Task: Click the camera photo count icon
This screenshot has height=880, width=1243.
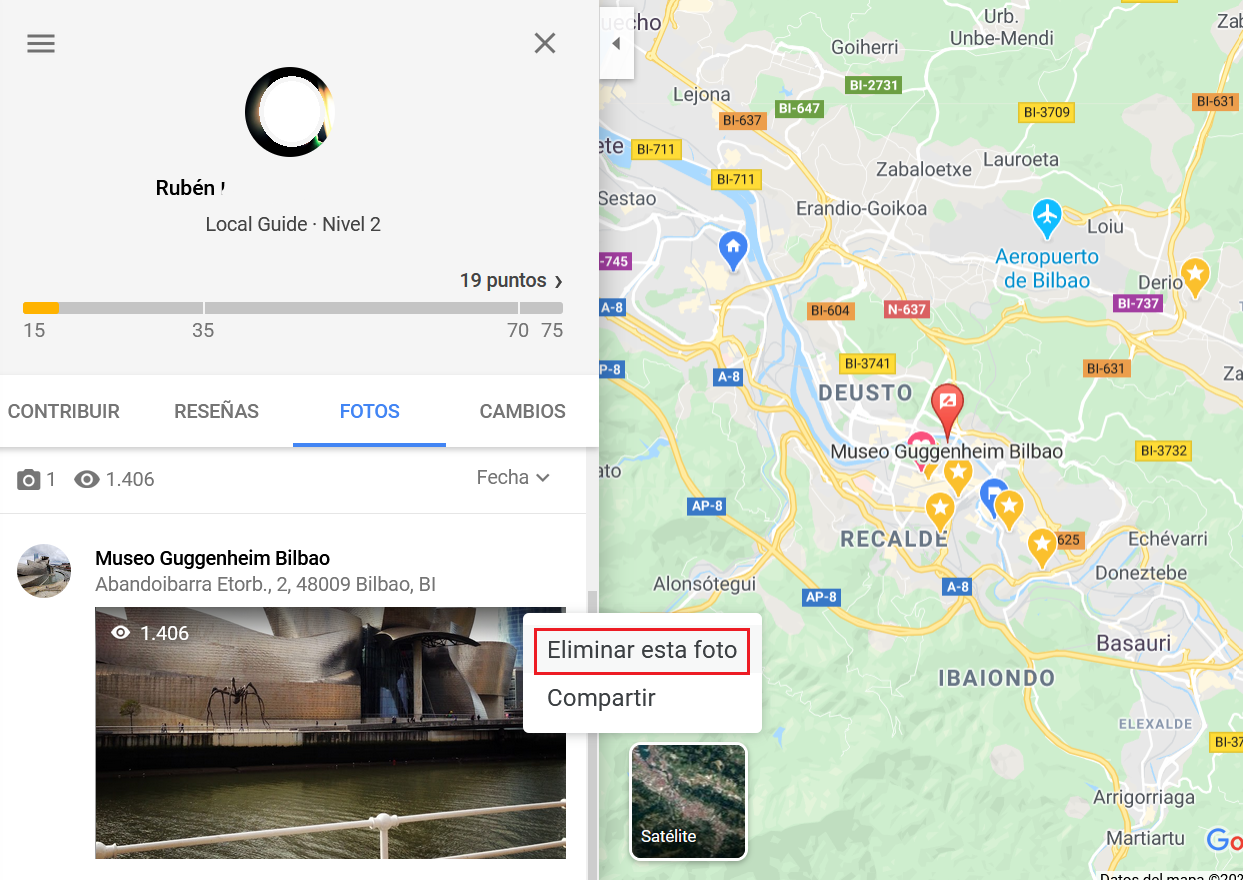Action: click(29, 480)
